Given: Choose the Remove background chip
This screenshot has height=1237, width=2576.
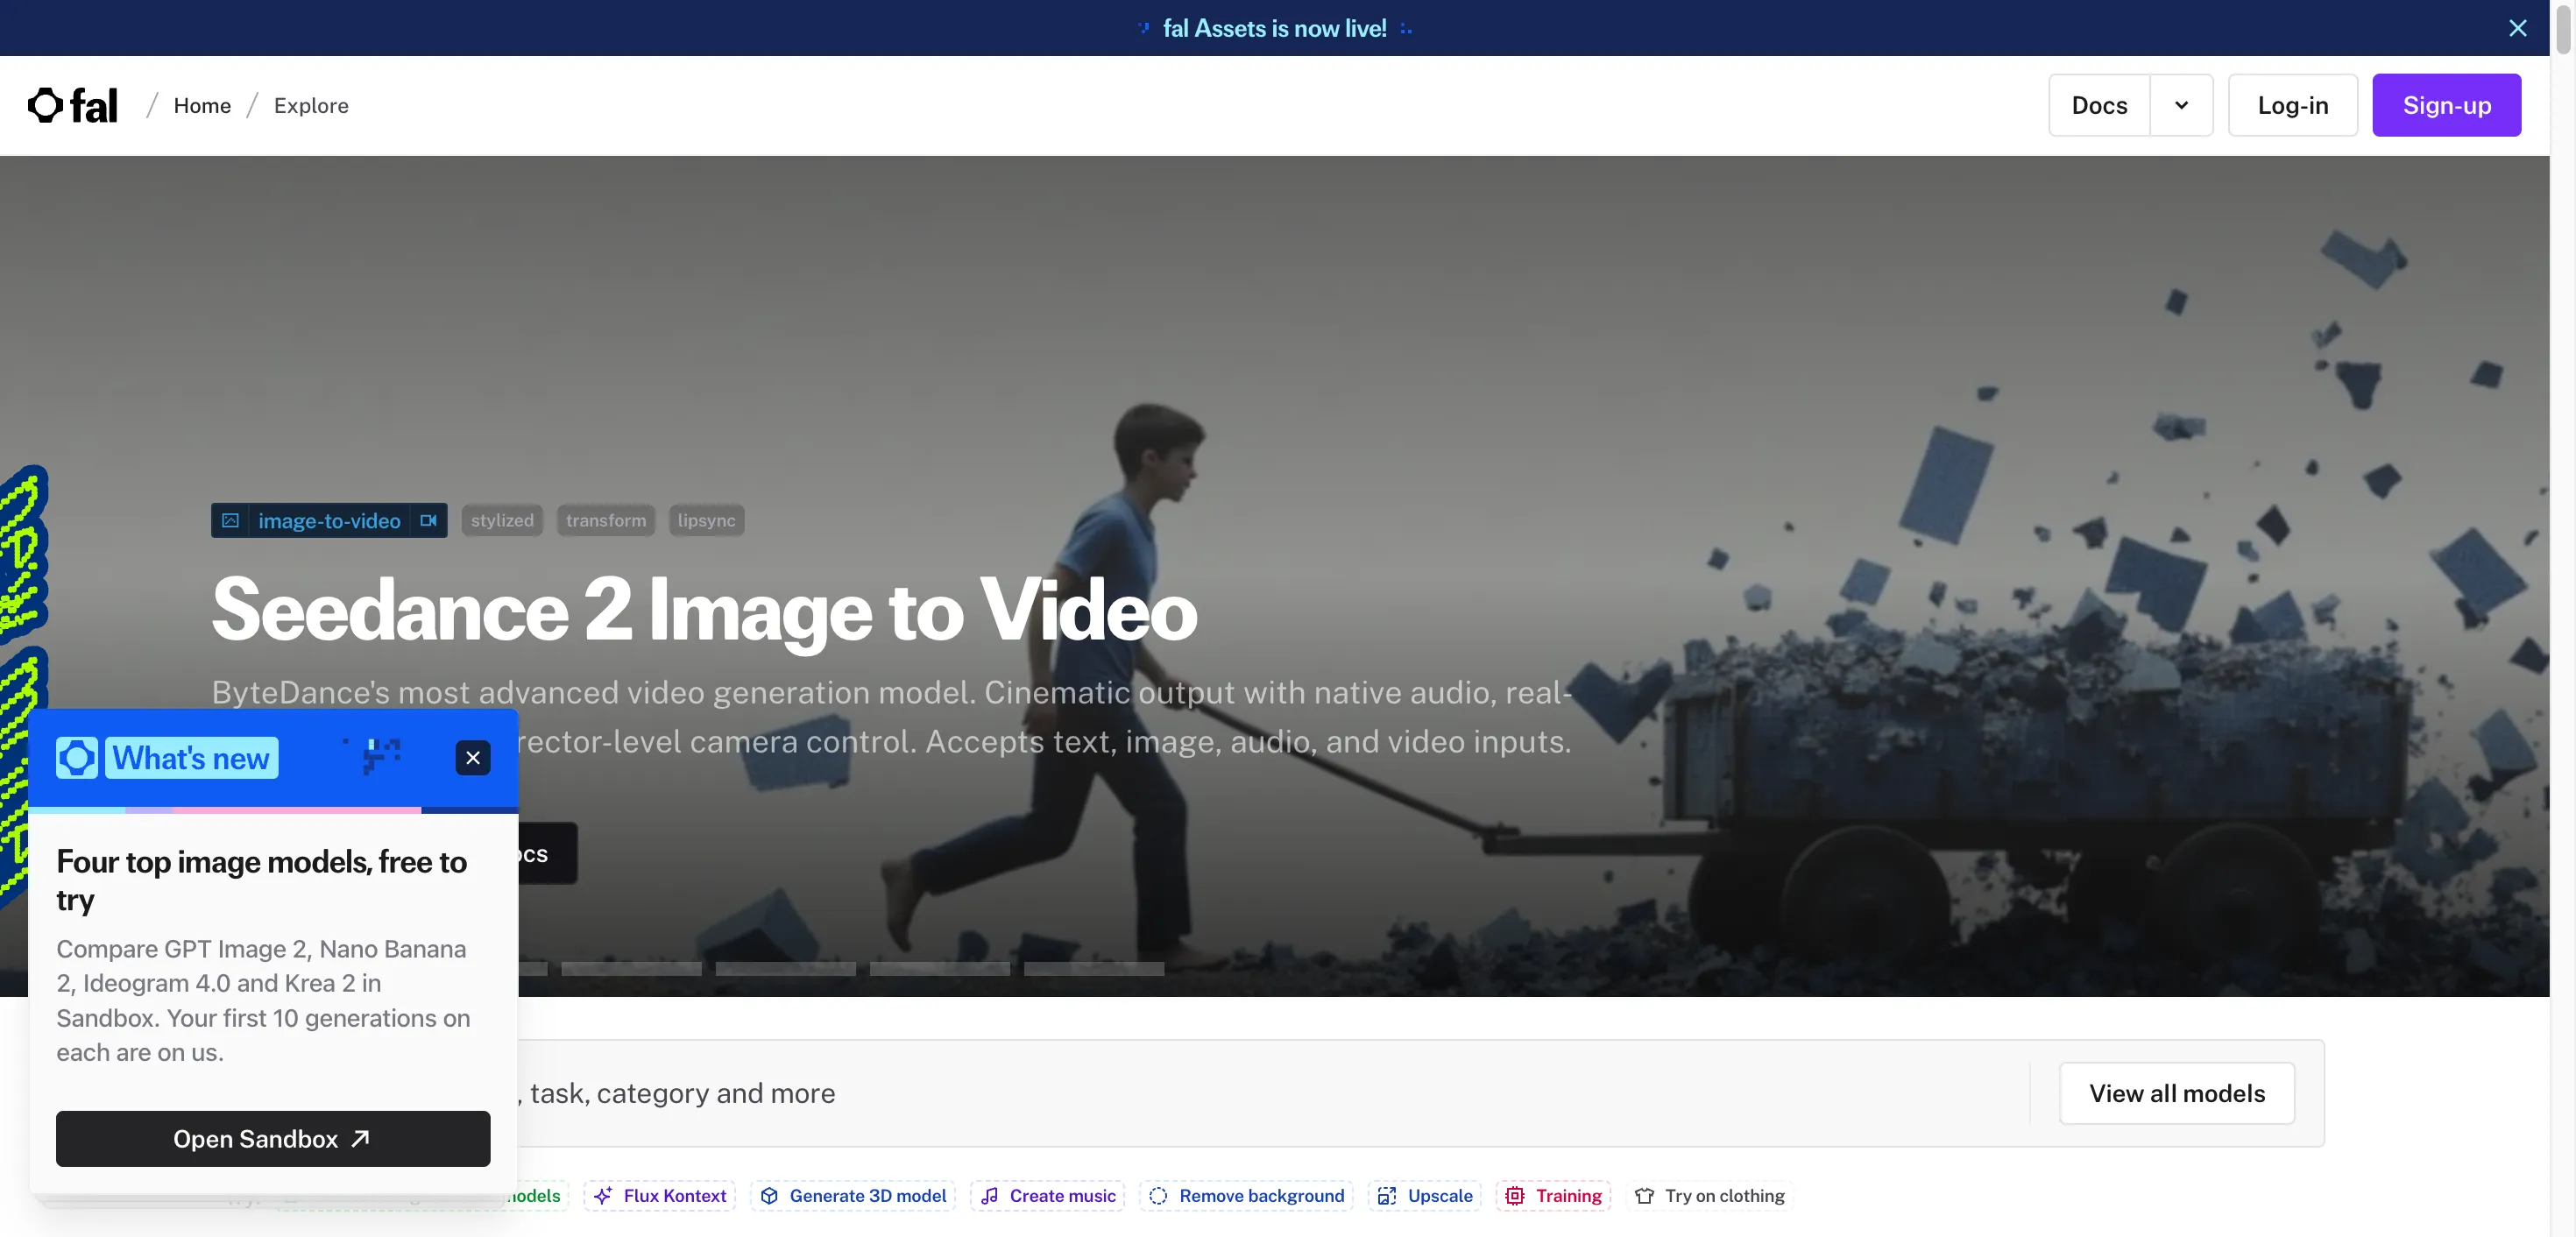Looking at the screenshot, I should tap(1246, 1195).
